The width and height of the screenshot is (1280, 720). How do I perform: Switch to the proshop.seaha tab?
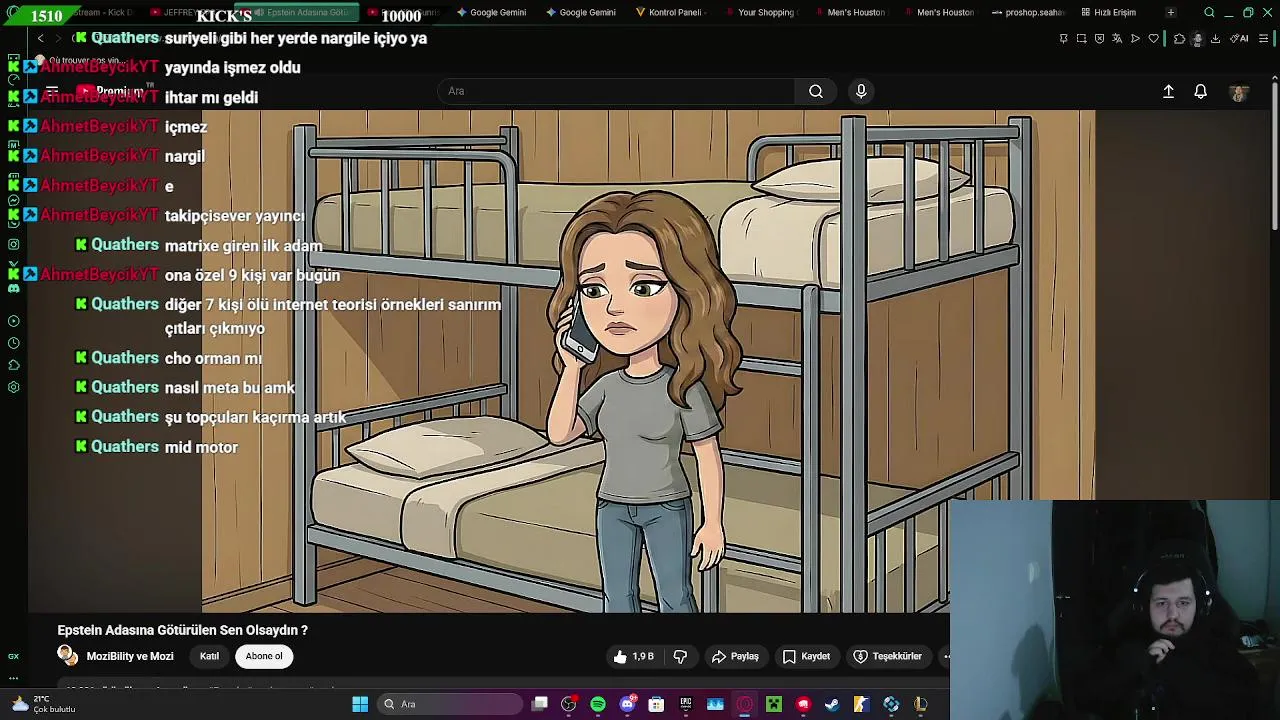(1027, 12)
